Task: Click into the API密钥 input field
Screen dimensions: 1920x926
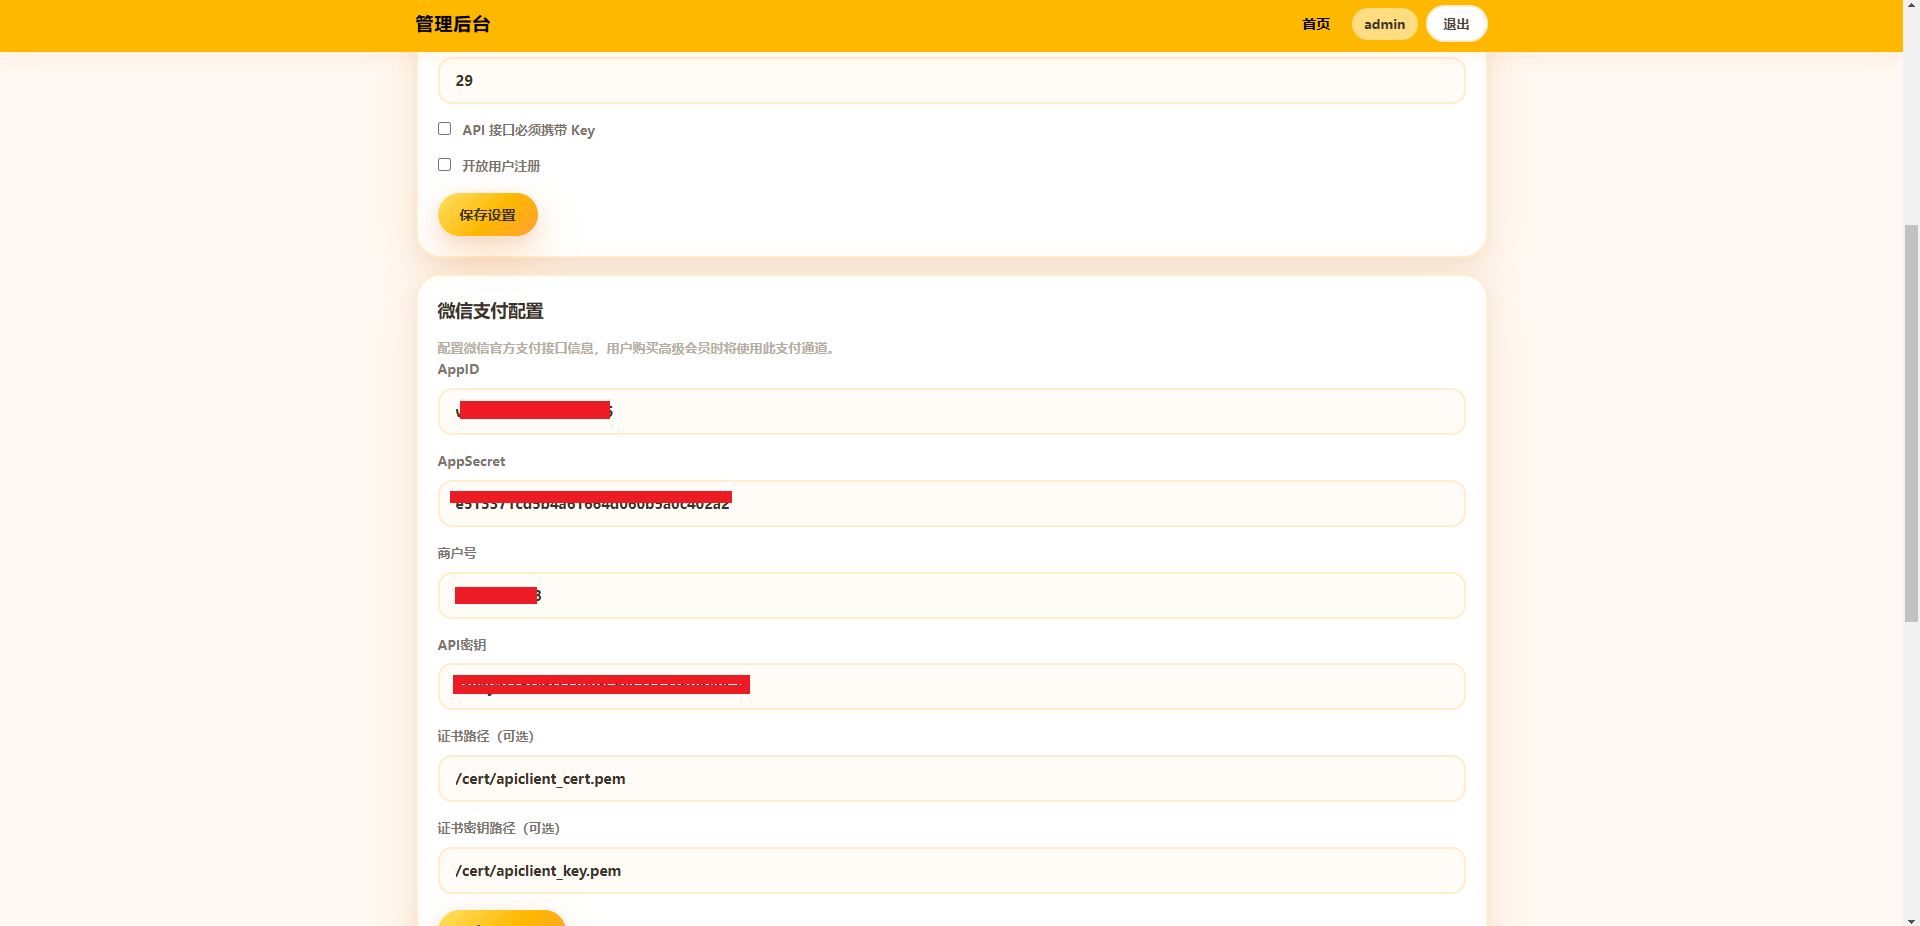Action: tap(951, 686)
